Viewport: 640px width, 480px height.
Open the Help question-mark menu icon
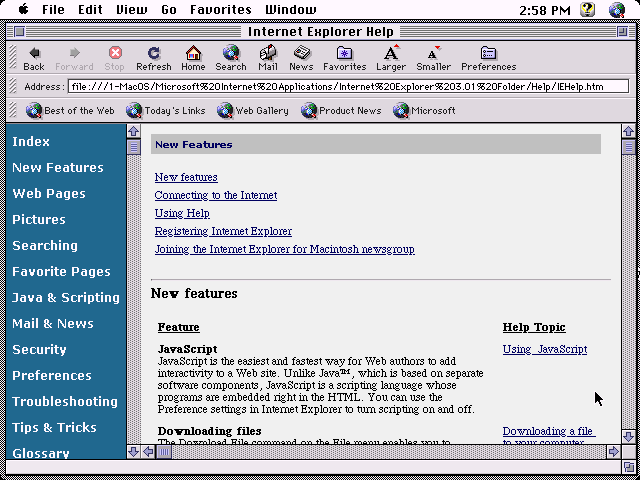pos(587,9)
